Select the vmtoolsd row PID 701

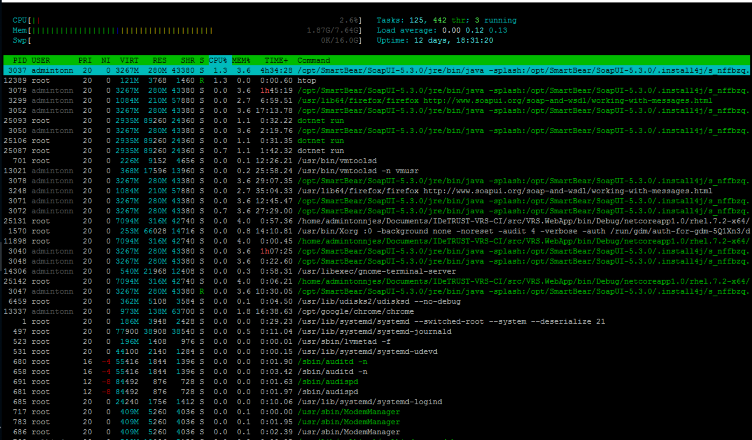(376, 161)
